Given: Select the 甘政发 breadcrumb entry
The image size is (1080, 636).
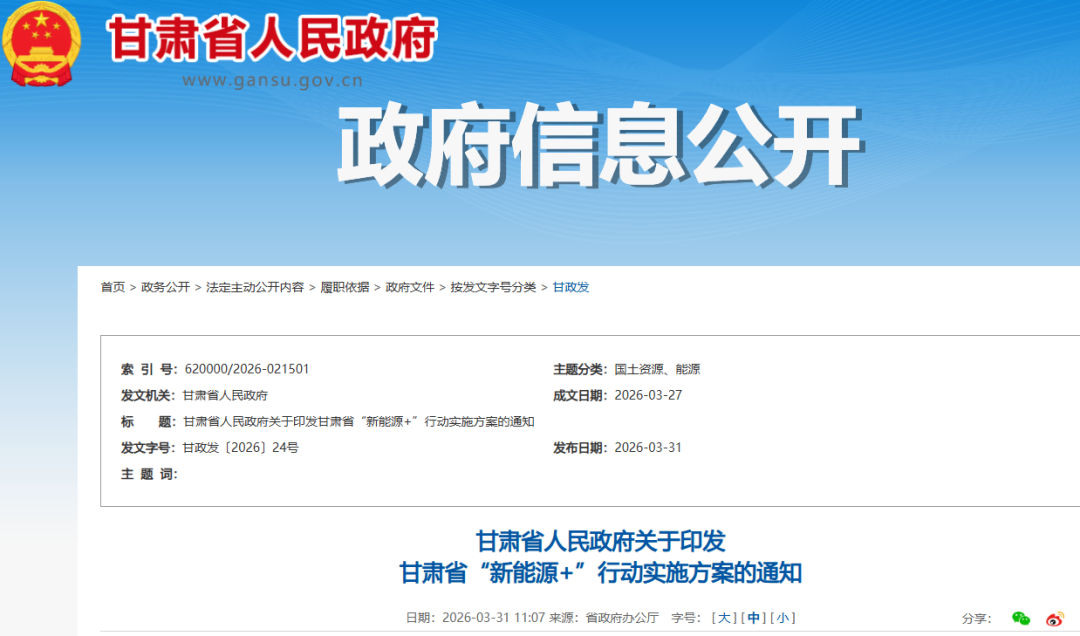Looking at the screenshot, I should (x=571, y=287).
